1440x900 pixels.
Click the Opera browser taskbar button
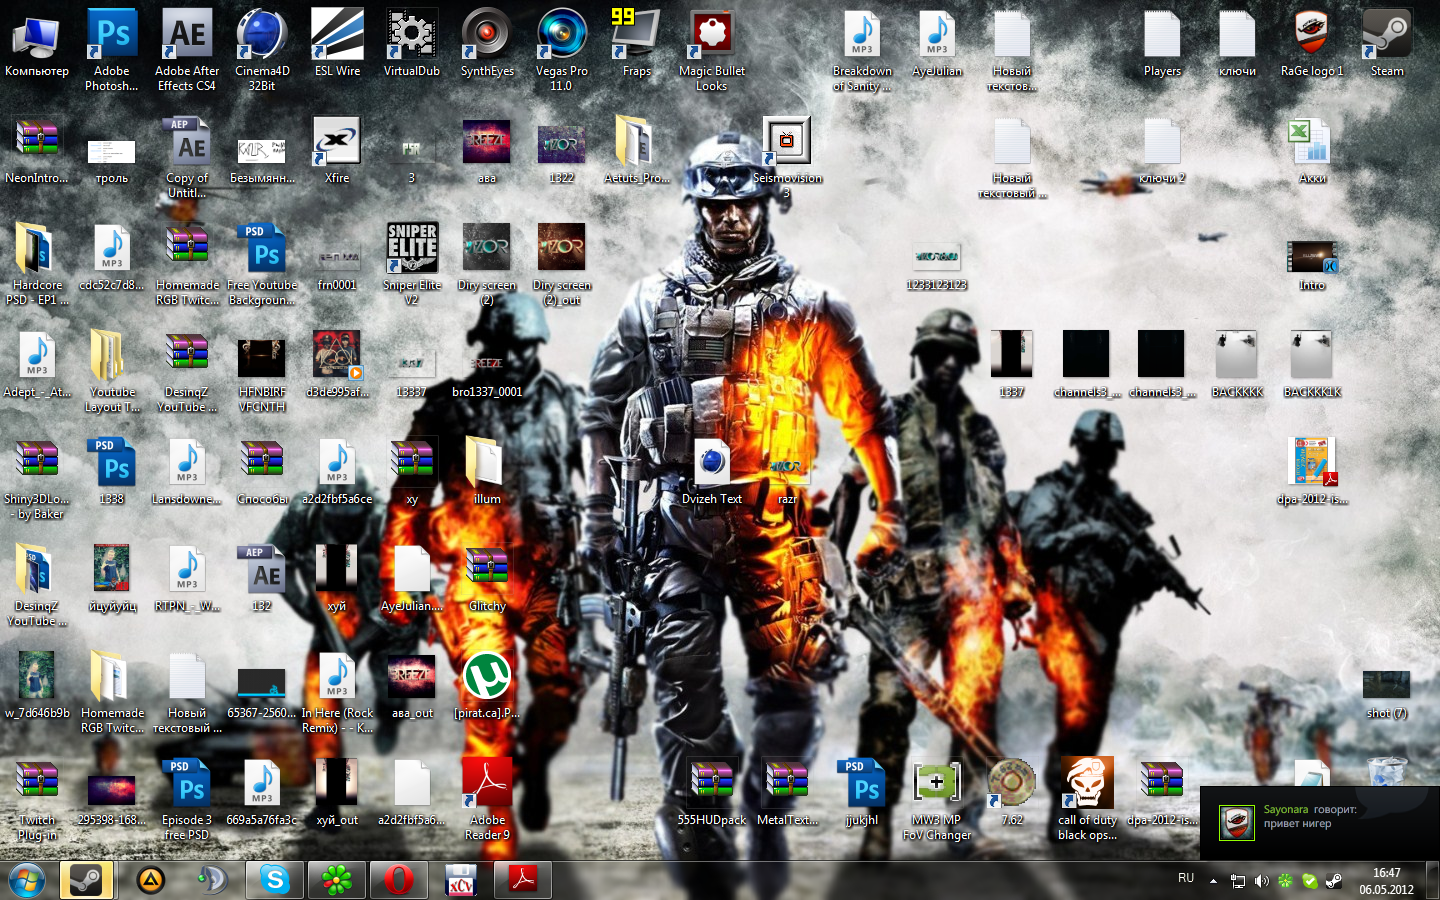coord(398,880)
